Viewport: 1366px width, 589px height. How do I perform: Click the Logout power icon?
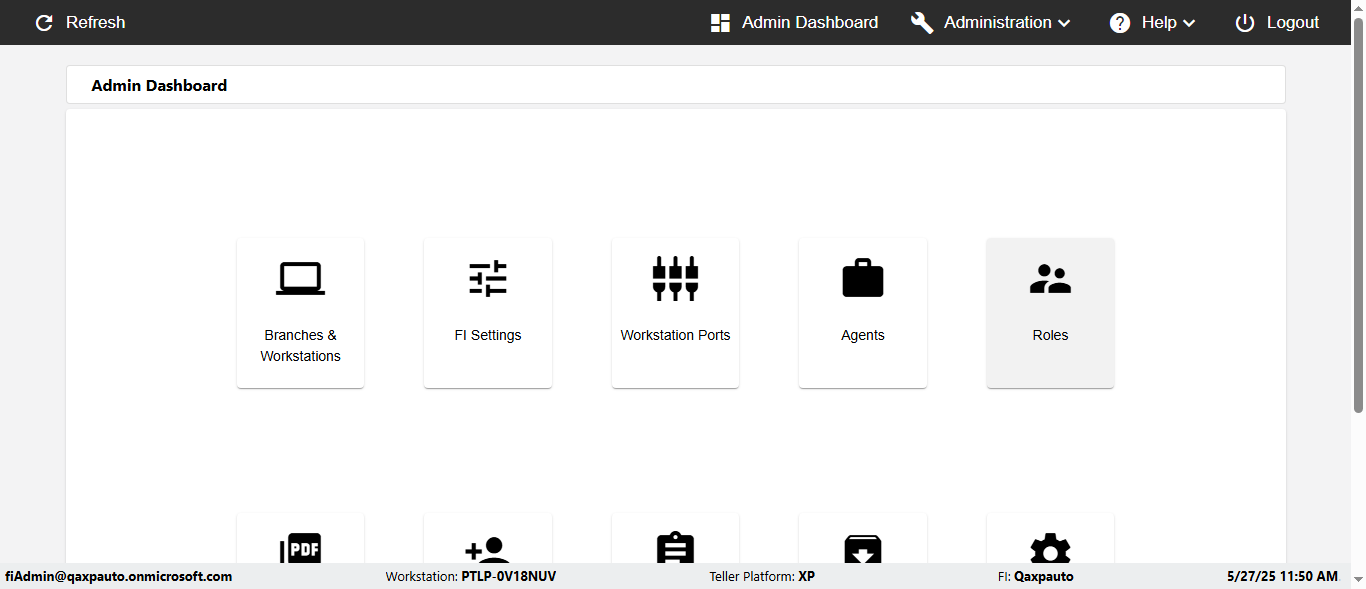(x=1244, y=23)
